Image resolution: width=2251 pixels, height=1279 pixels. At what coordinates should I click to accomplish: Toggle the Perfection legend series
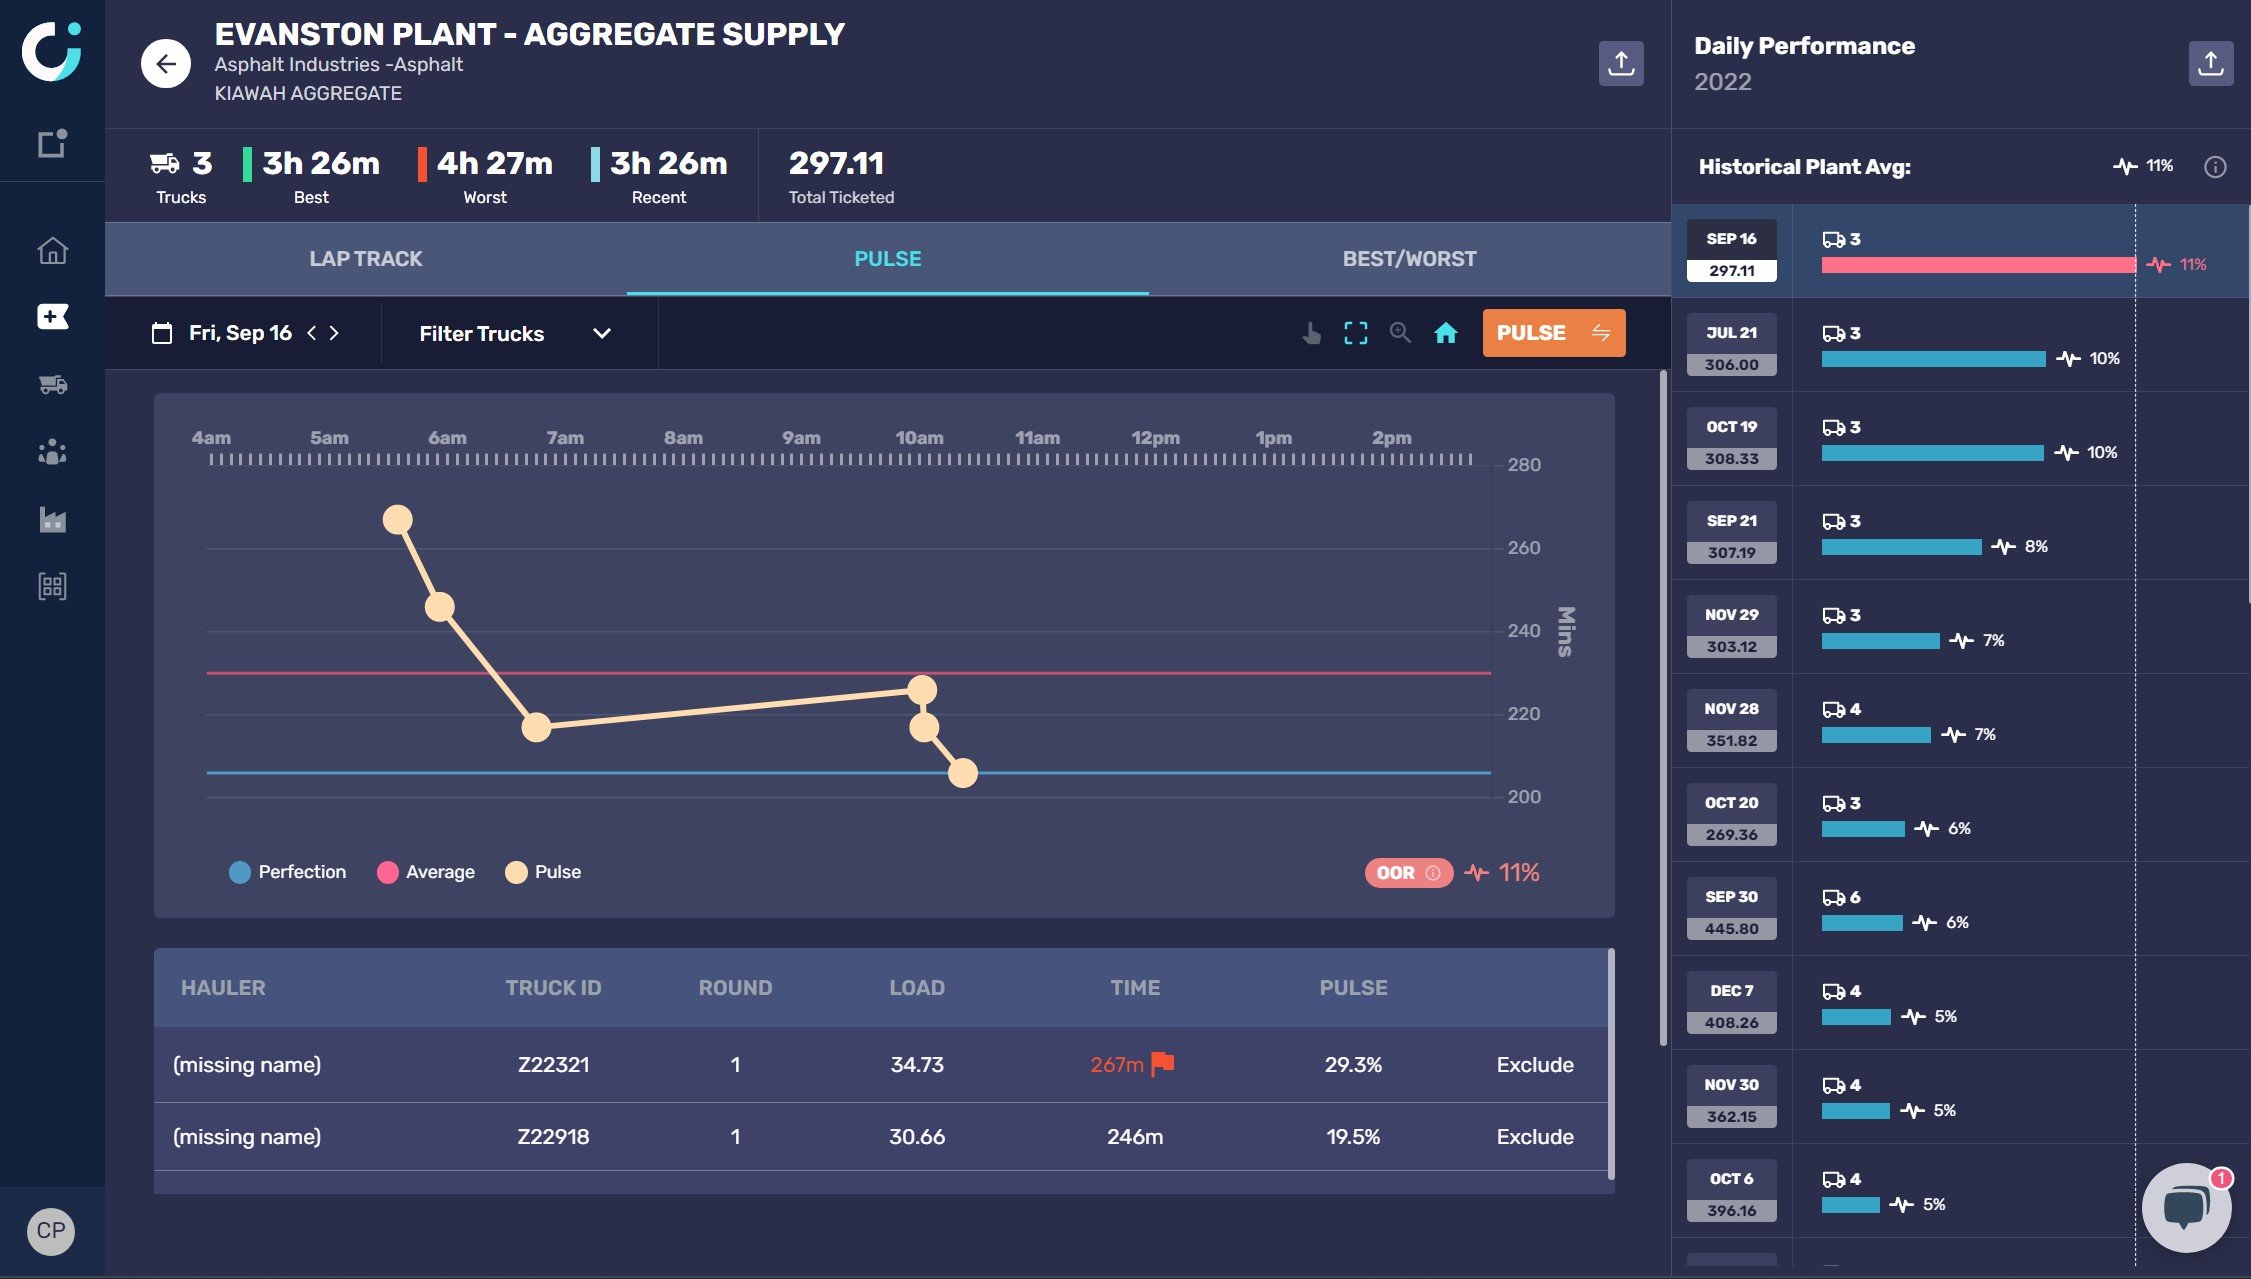pyautogui.click(x=288, y=872)
